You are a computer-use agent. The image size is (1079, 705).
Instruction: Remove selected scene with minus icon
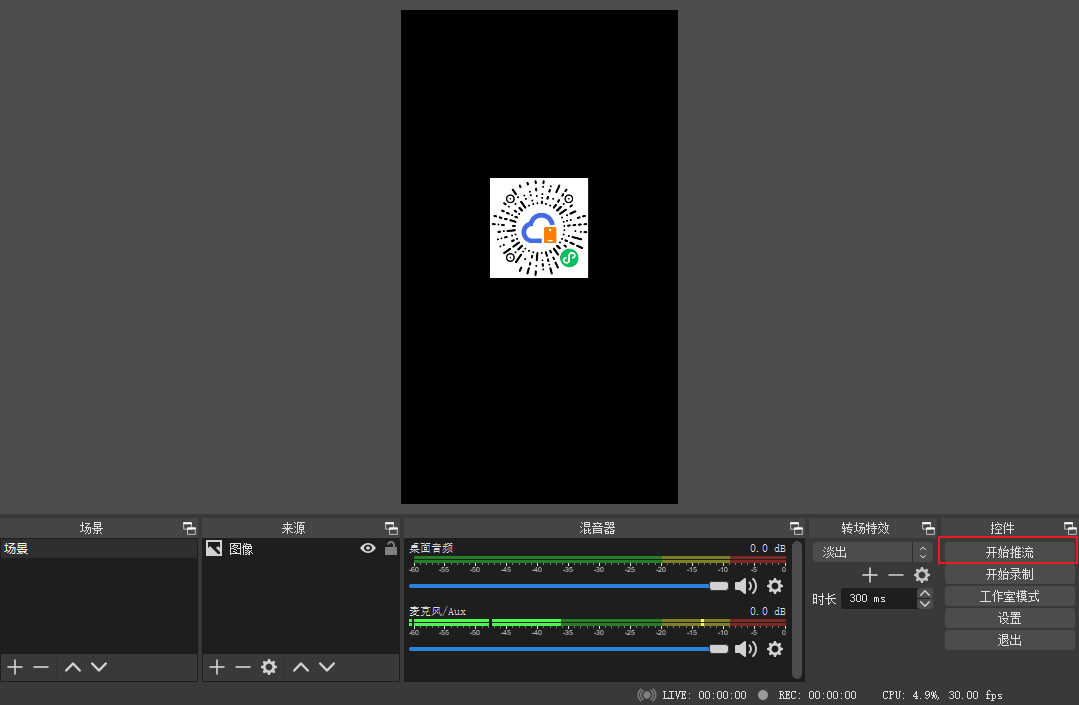pyautogui.click(x=41, y=667)
